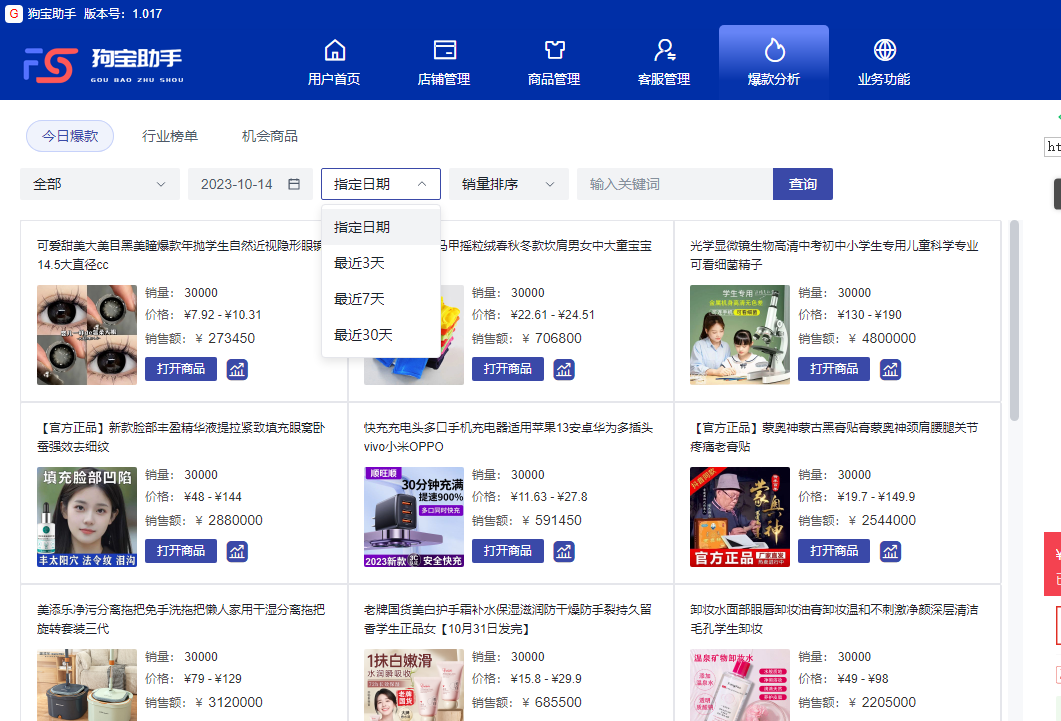Click the G app icon in title bar
This screenshot has width=1061, height=721.
(x=14, y=14)
